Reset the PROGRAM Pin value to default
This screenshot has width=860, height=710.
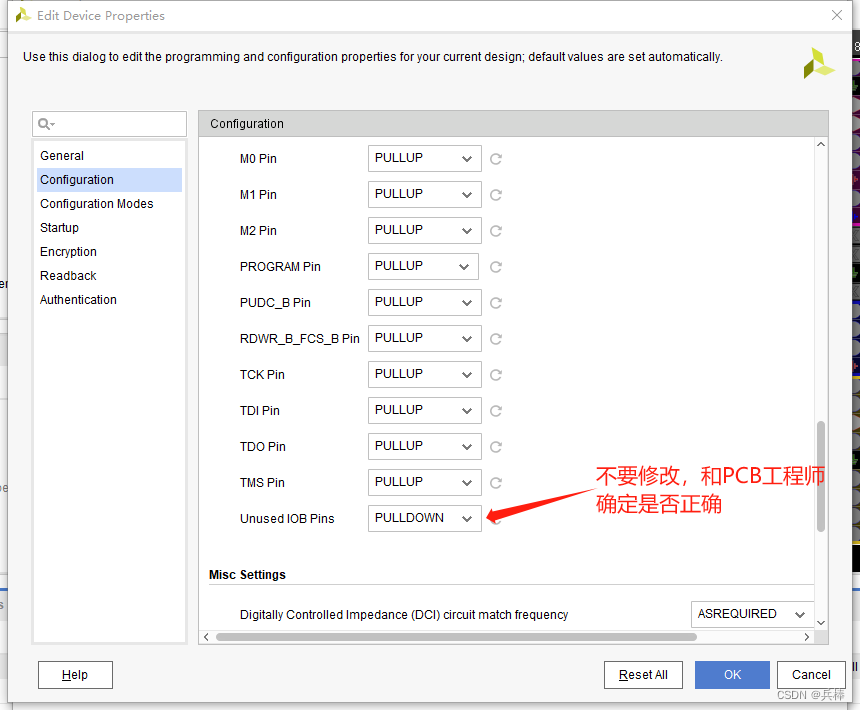496,267
